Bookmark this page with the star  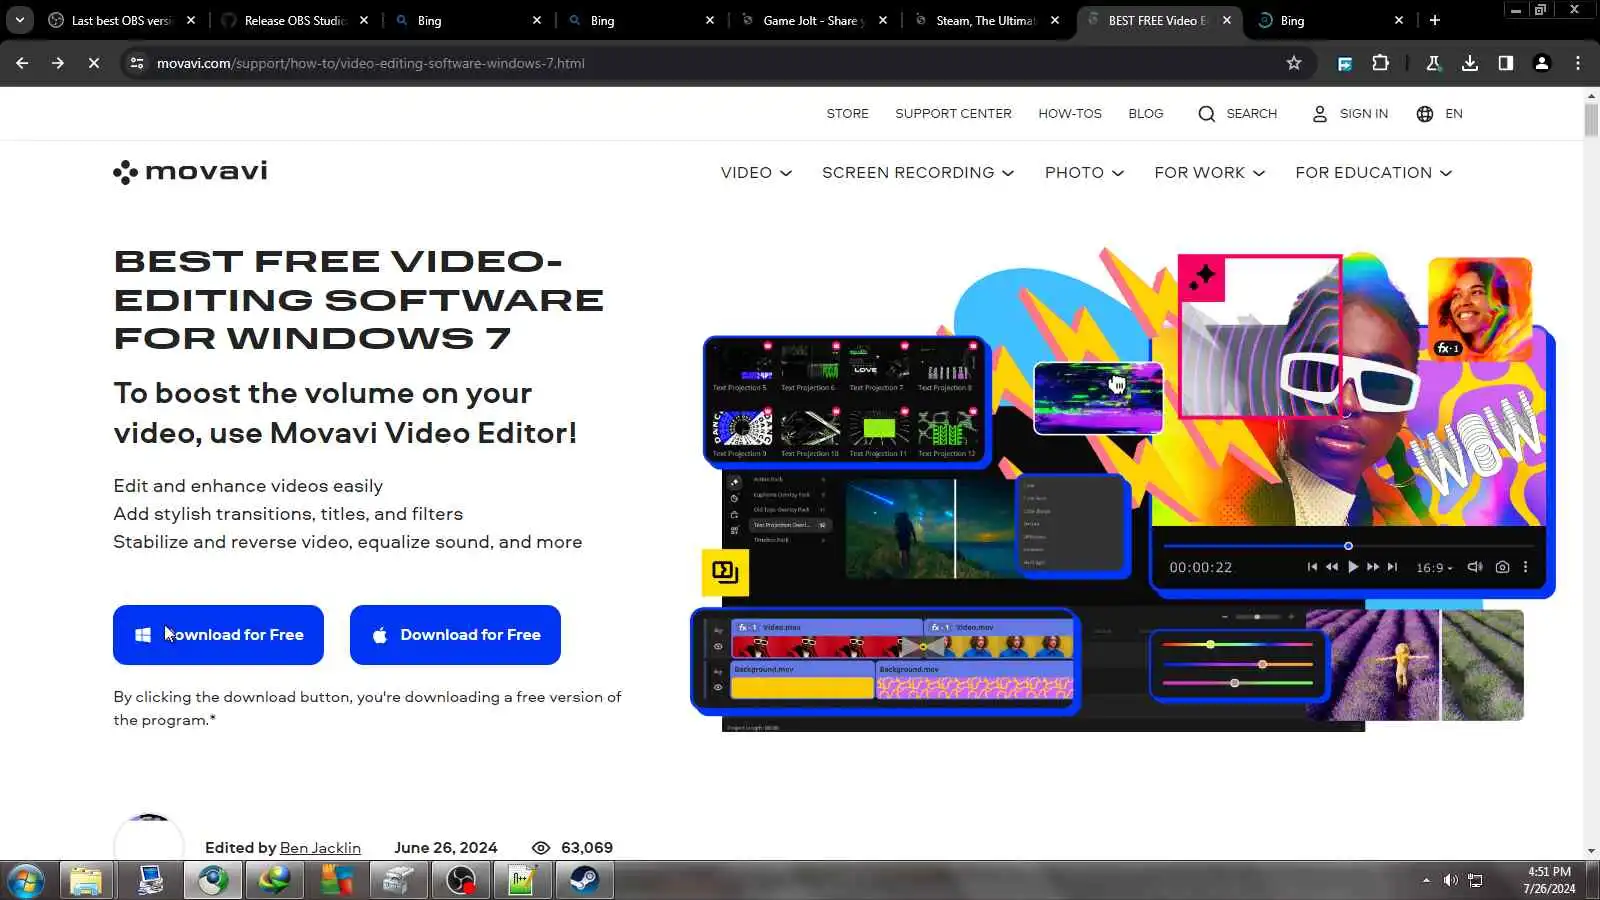(1294, 63)
